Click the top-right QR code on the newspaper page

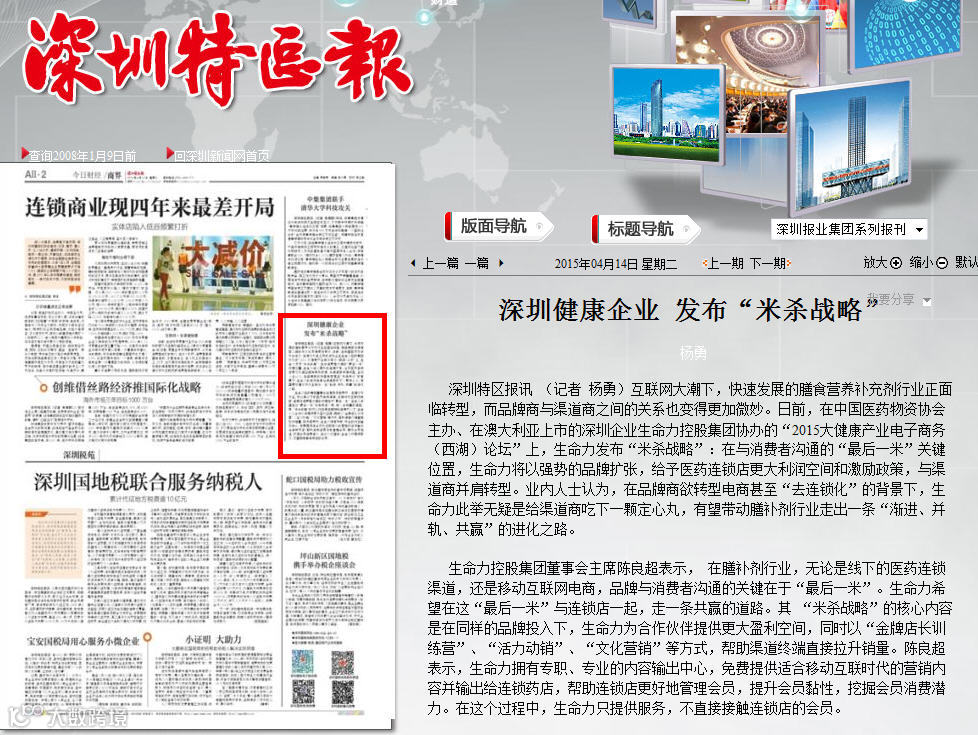pos(342,663)
